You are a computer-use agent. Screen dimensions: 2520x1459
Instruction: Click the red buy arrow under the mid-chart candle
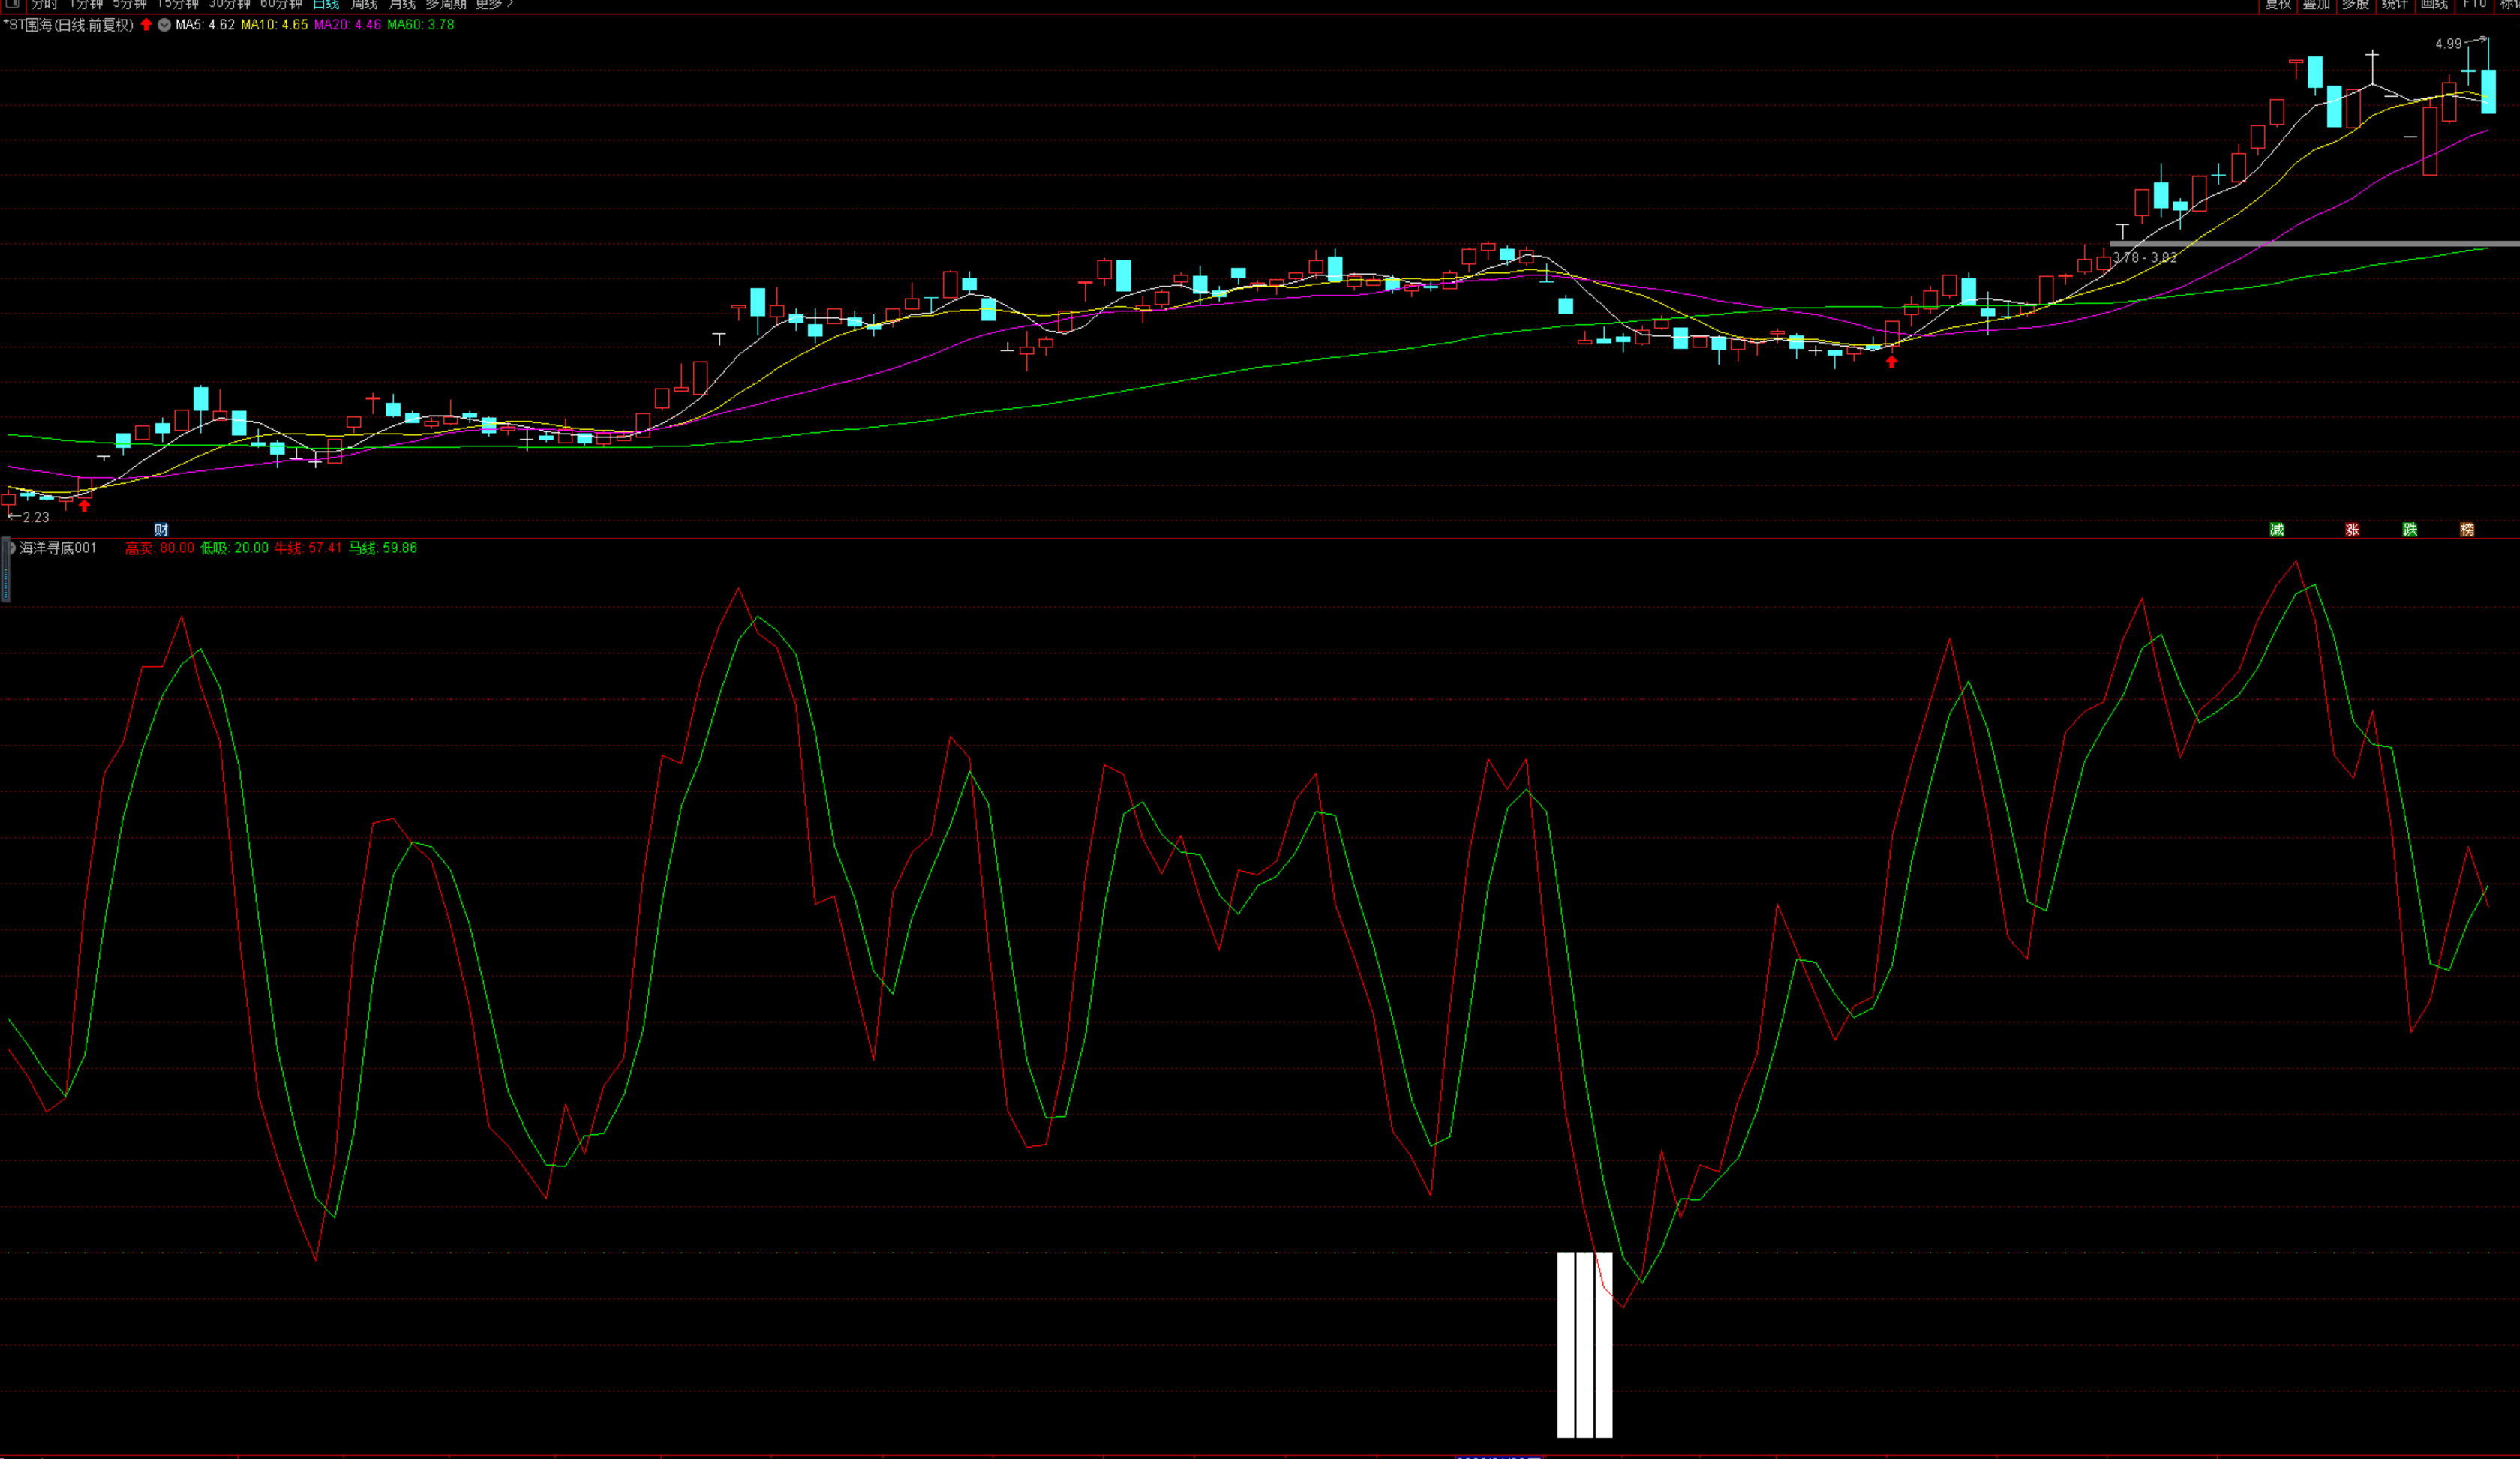[x=1891, y=361]
